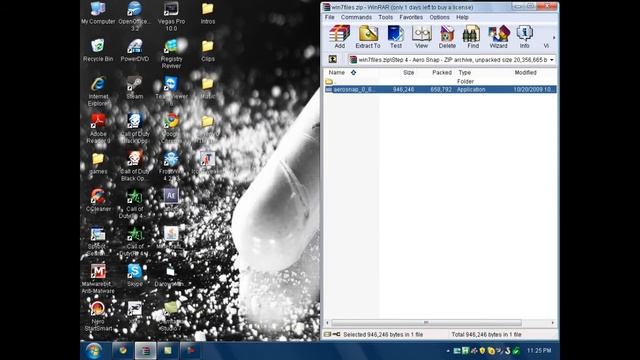Open the Tools menu
Viewport: 640px width, 360px height.
tap(385, 17)
